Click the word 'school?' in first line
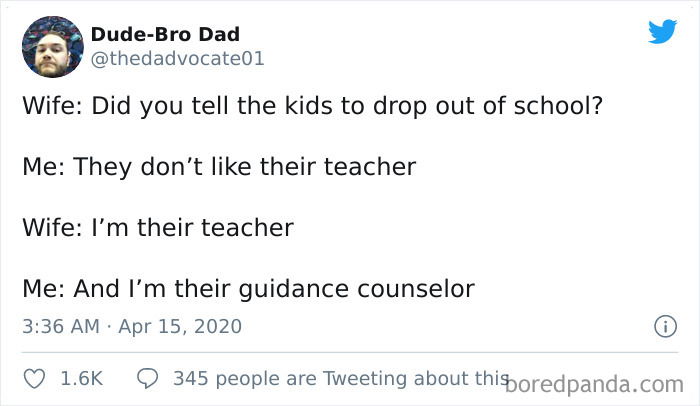This screenshot has height=406, width=700. click(558, 106)
